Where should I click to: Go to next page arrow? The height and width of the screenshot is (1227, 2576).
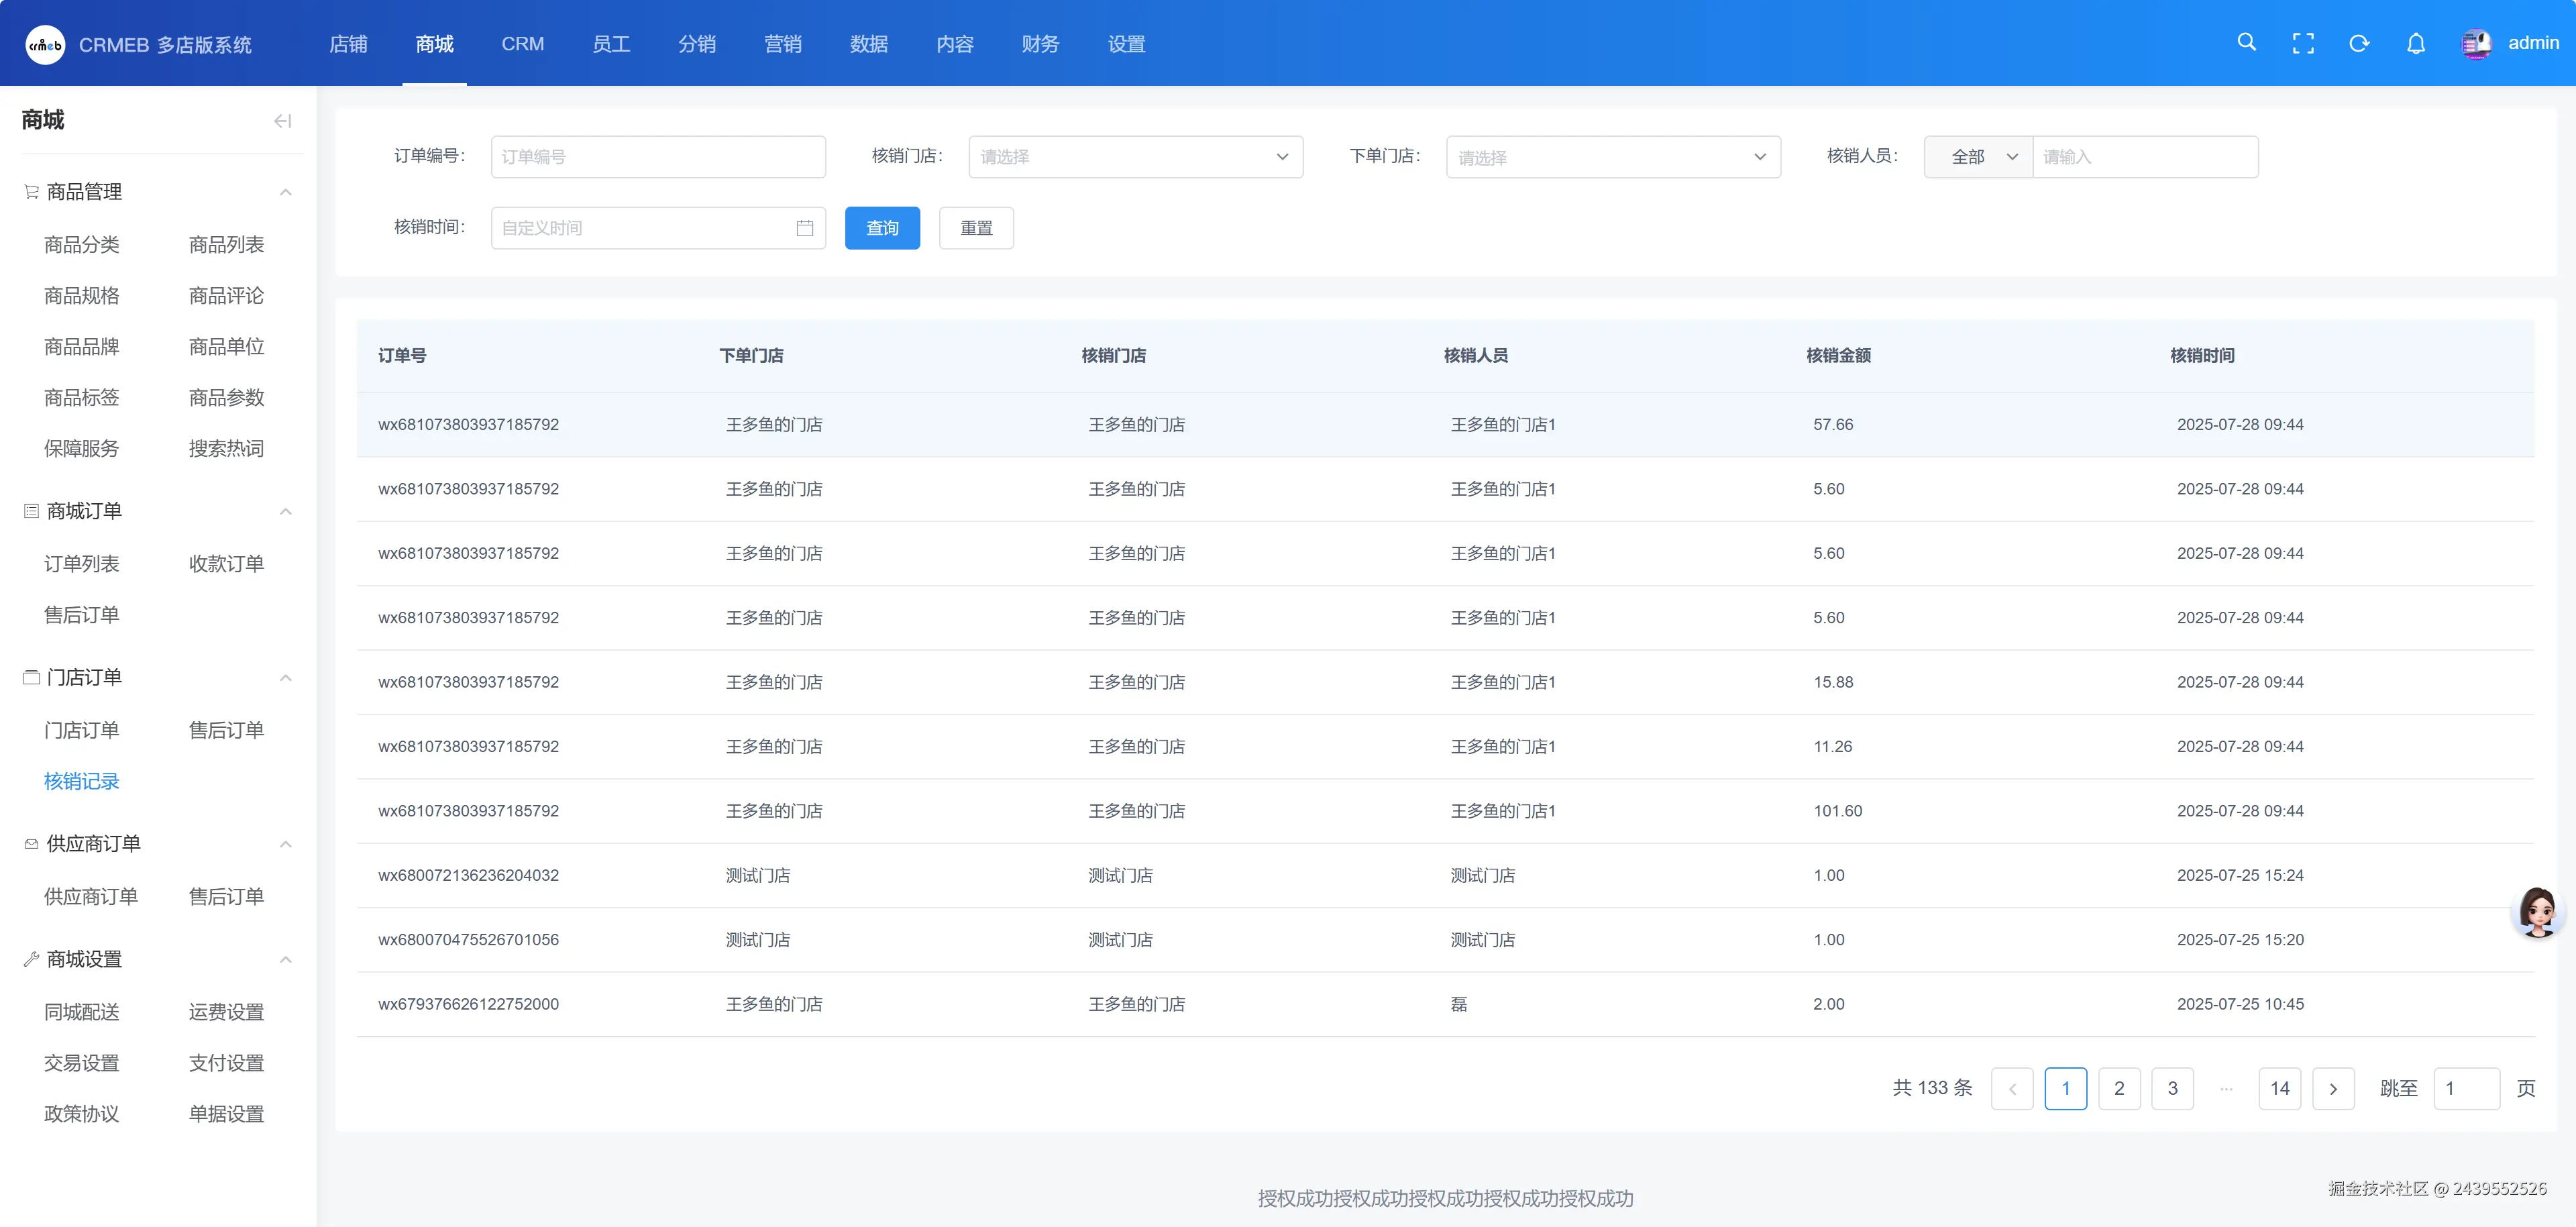click(2333, 1088)
